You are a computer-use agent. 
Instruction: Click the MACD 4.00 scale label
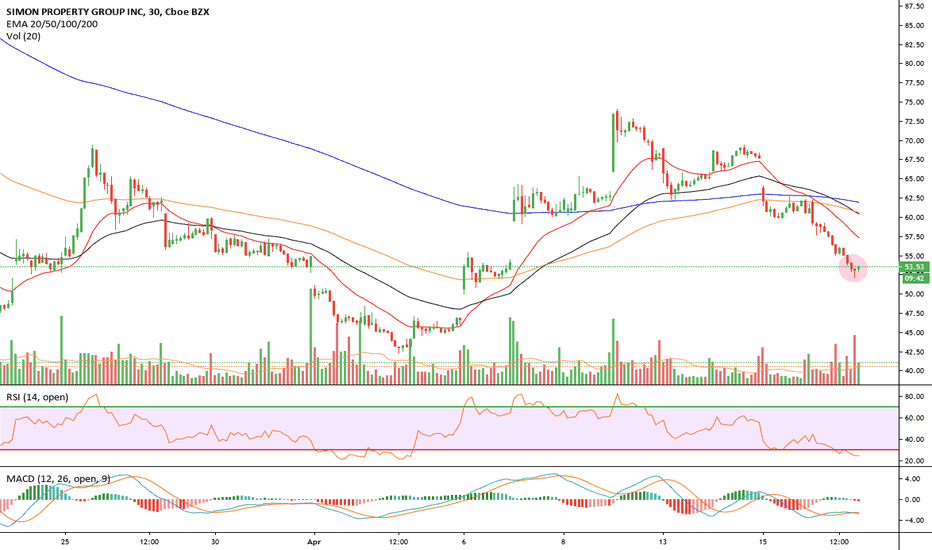click(x=912, y=479)
